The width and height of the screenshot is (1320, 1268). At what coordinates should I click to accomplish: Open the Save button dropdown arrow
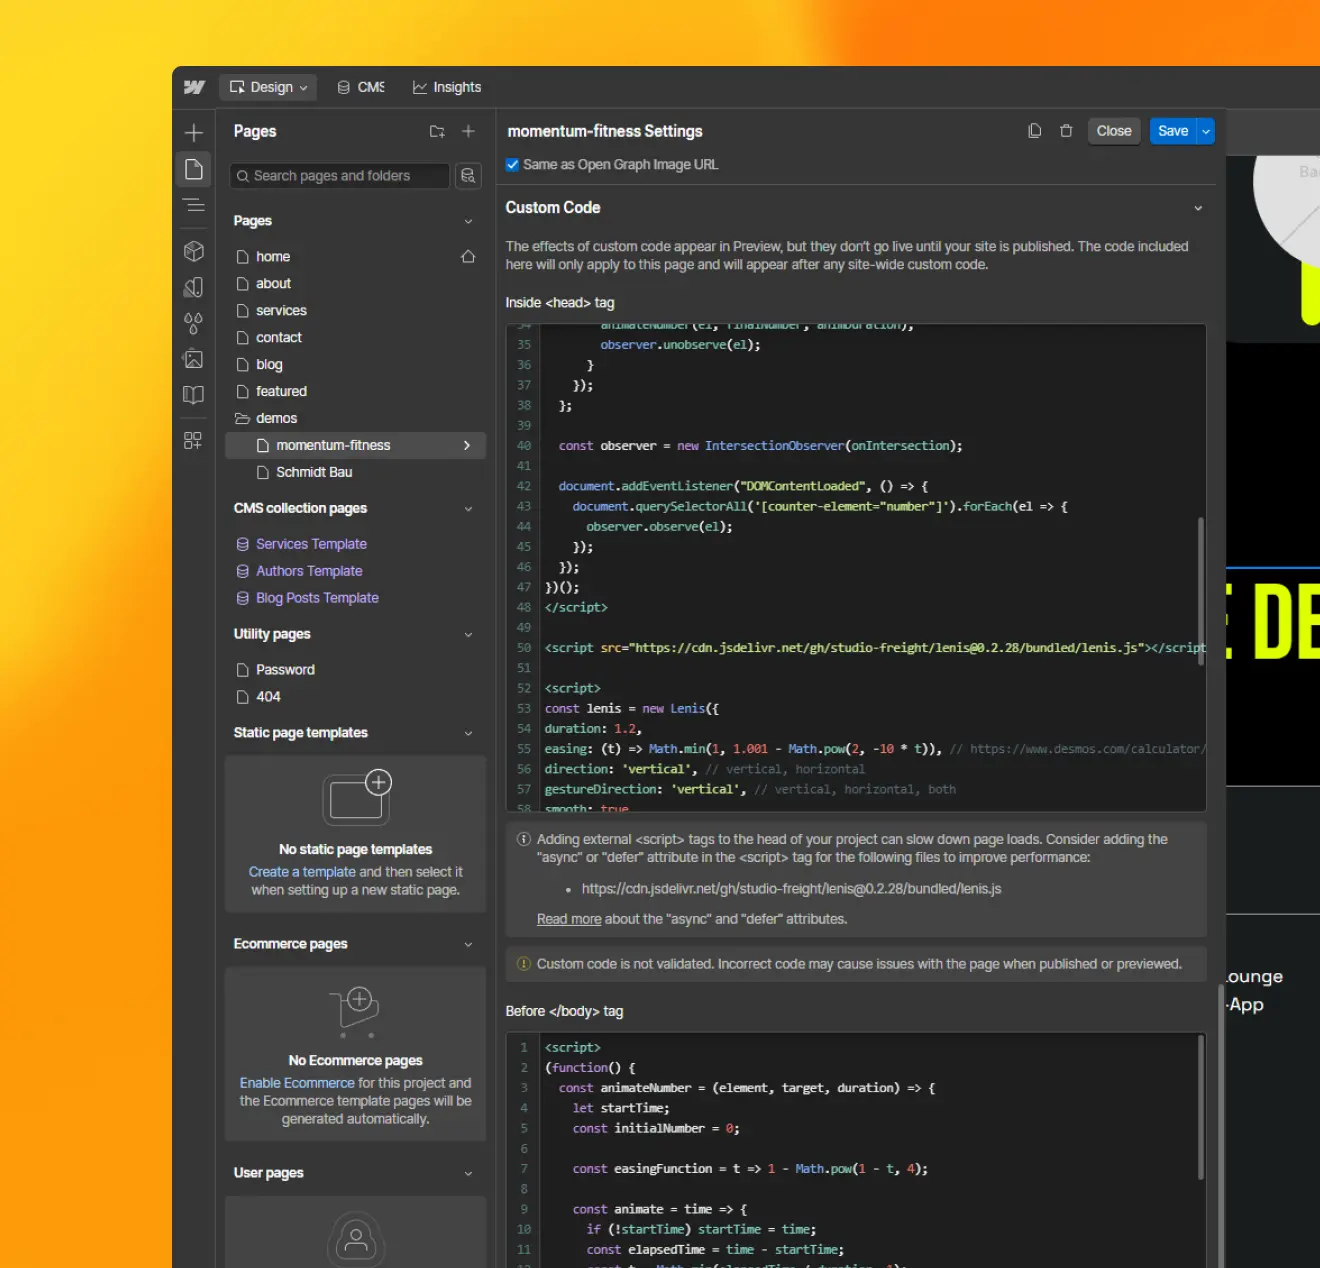pyautogui.click(x=1206, y=131)
